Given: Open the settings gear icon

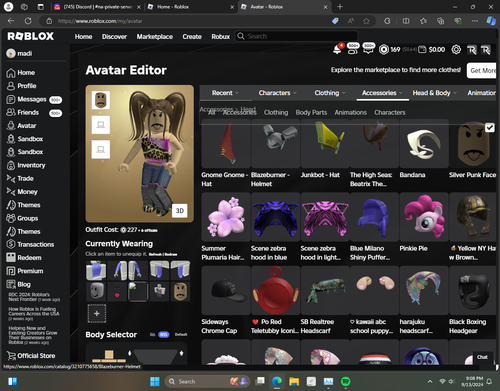Looking at the screenshot, I should tap(456, 50).
